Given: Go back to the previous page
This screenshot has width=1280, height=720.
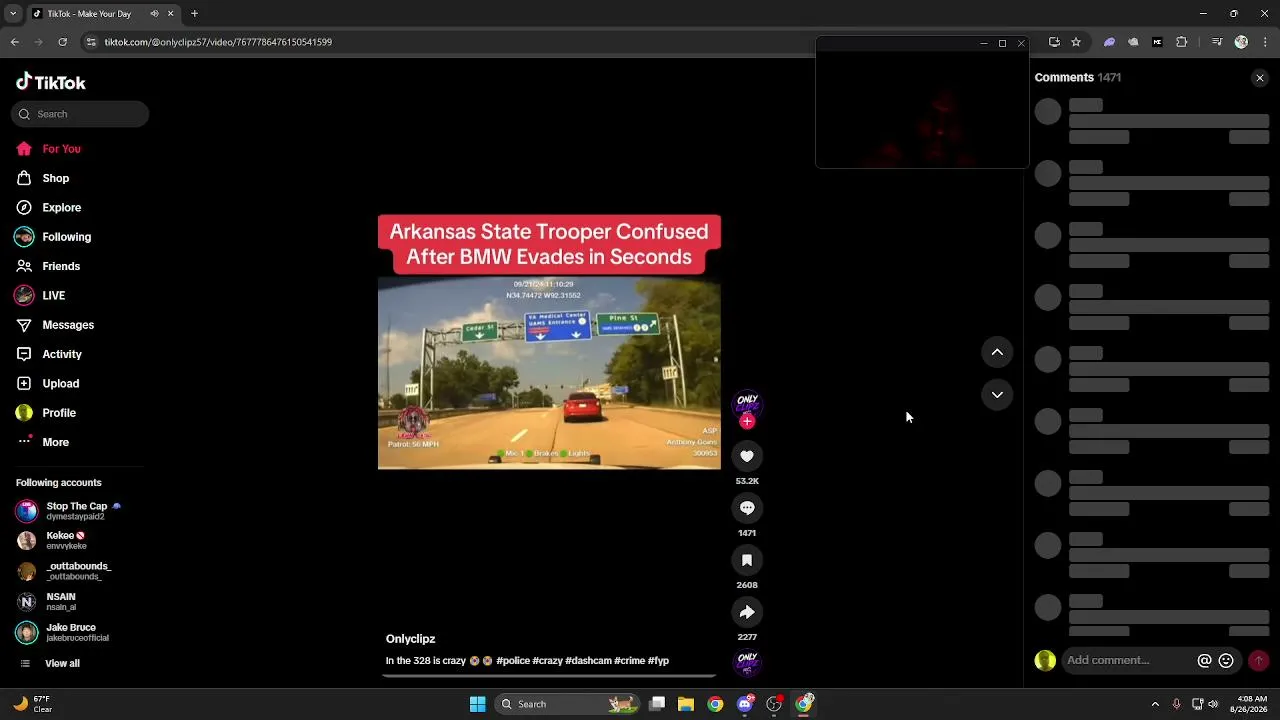Looking at the screenshot, I should [14, 42].
